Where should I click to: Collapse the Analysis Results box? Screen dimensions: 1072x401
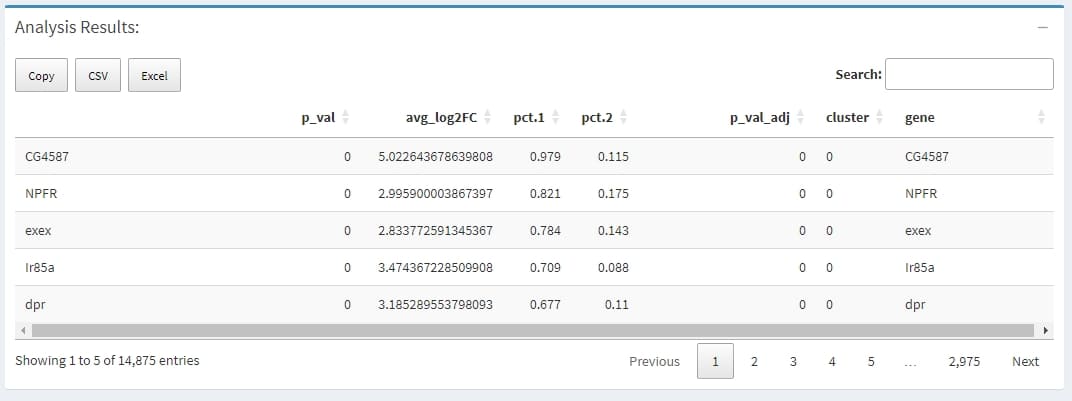1043,28
